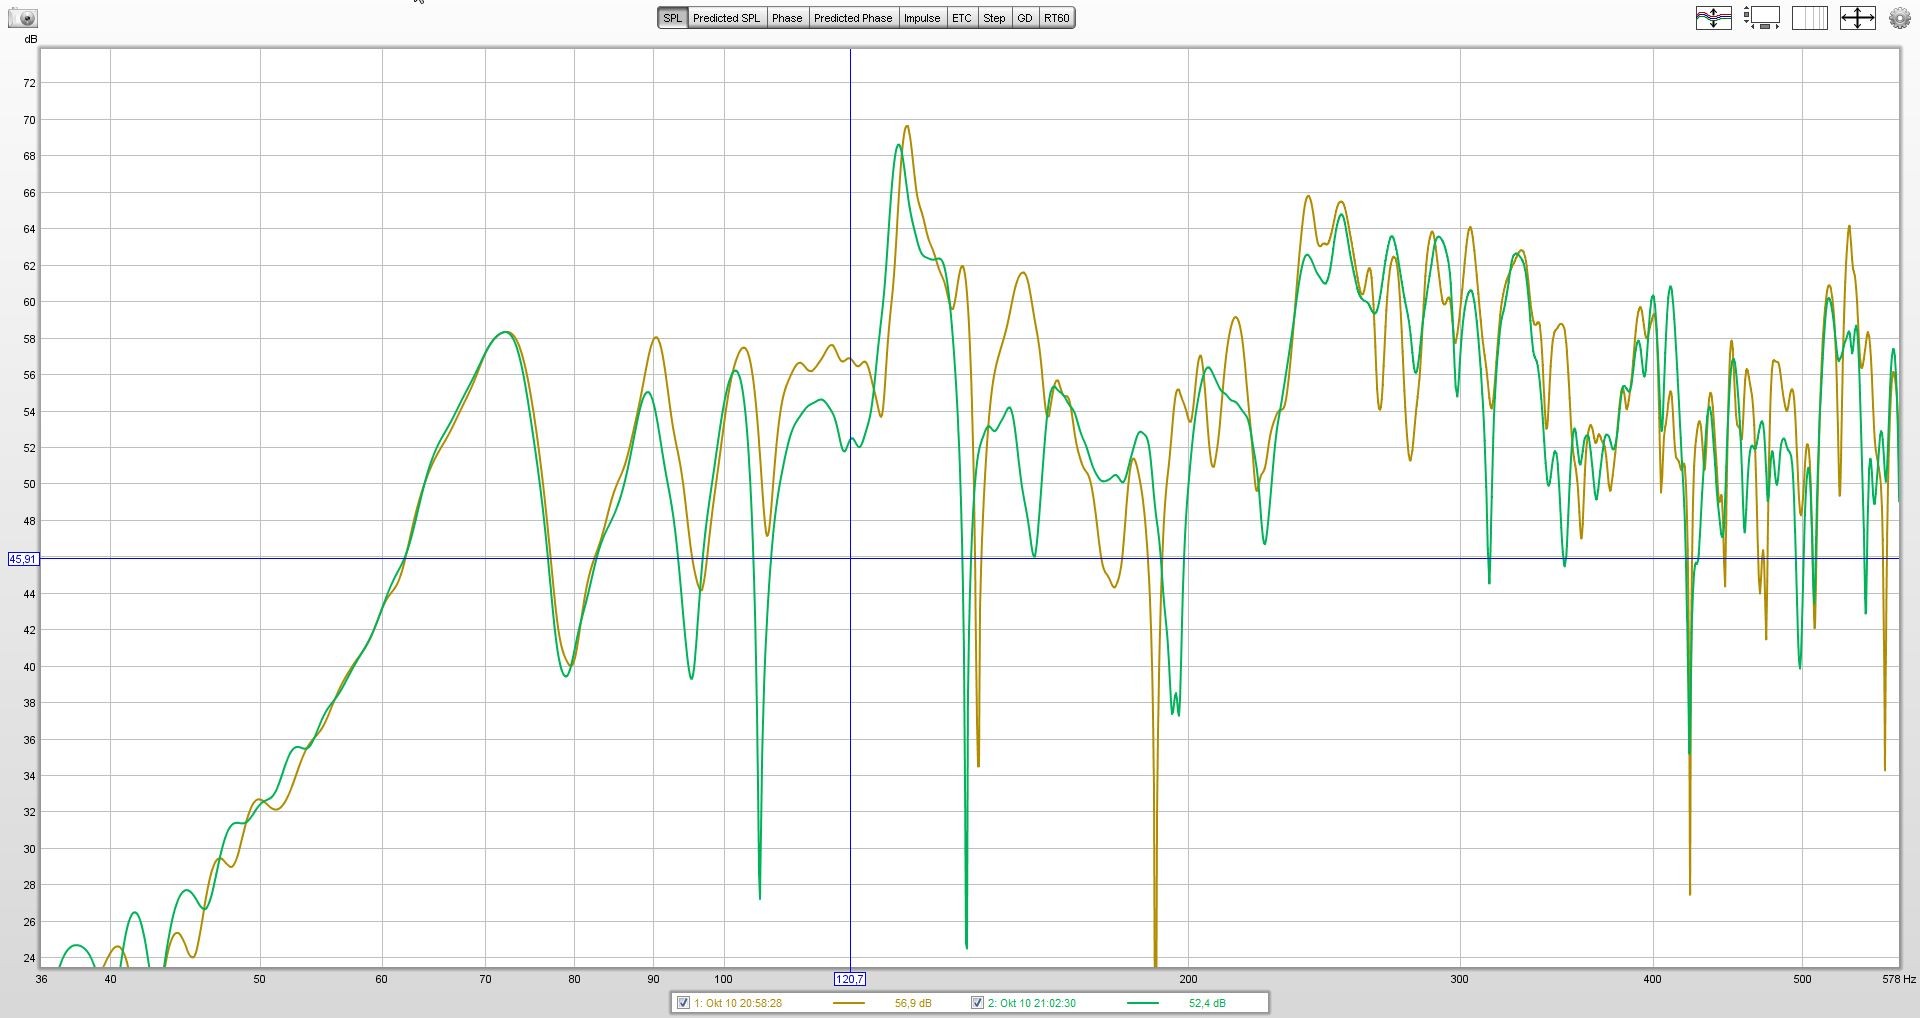
Task: Click the separate traces offset icon
Action: (1714, 18)
